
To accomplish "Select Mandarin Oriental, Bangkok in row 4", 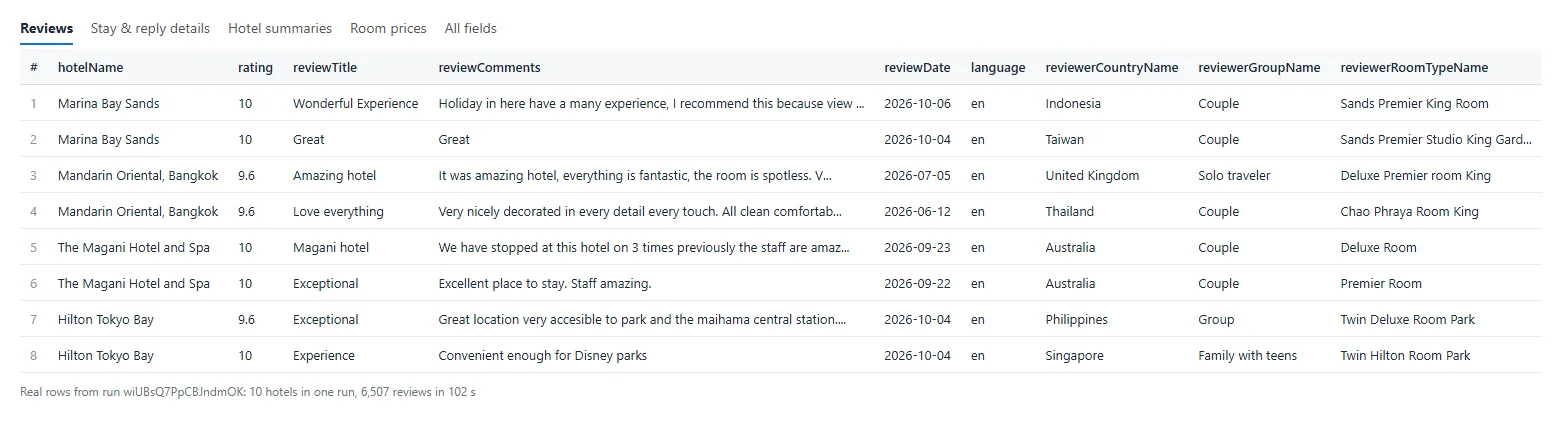I will point(138,212).
